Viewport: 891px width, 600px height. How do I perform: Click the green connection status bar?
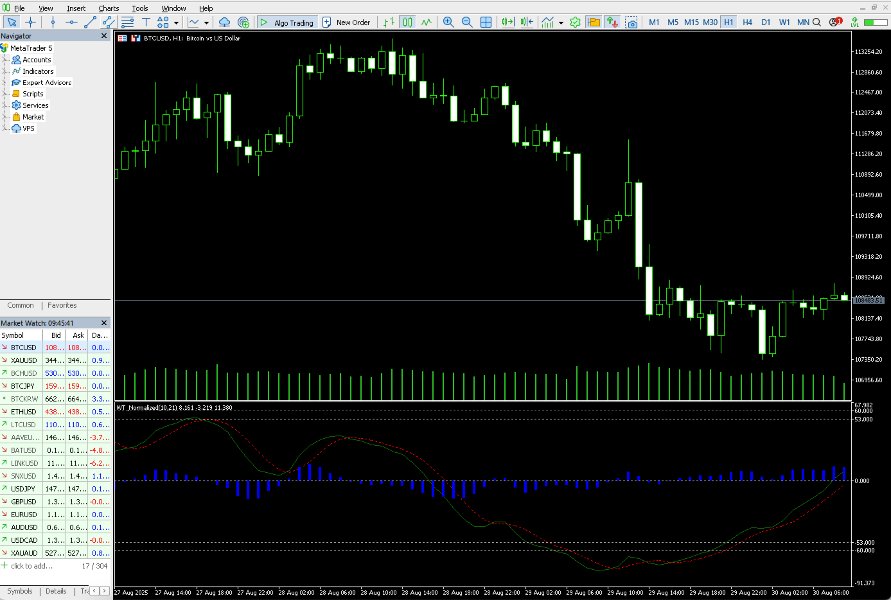[876, 22]
